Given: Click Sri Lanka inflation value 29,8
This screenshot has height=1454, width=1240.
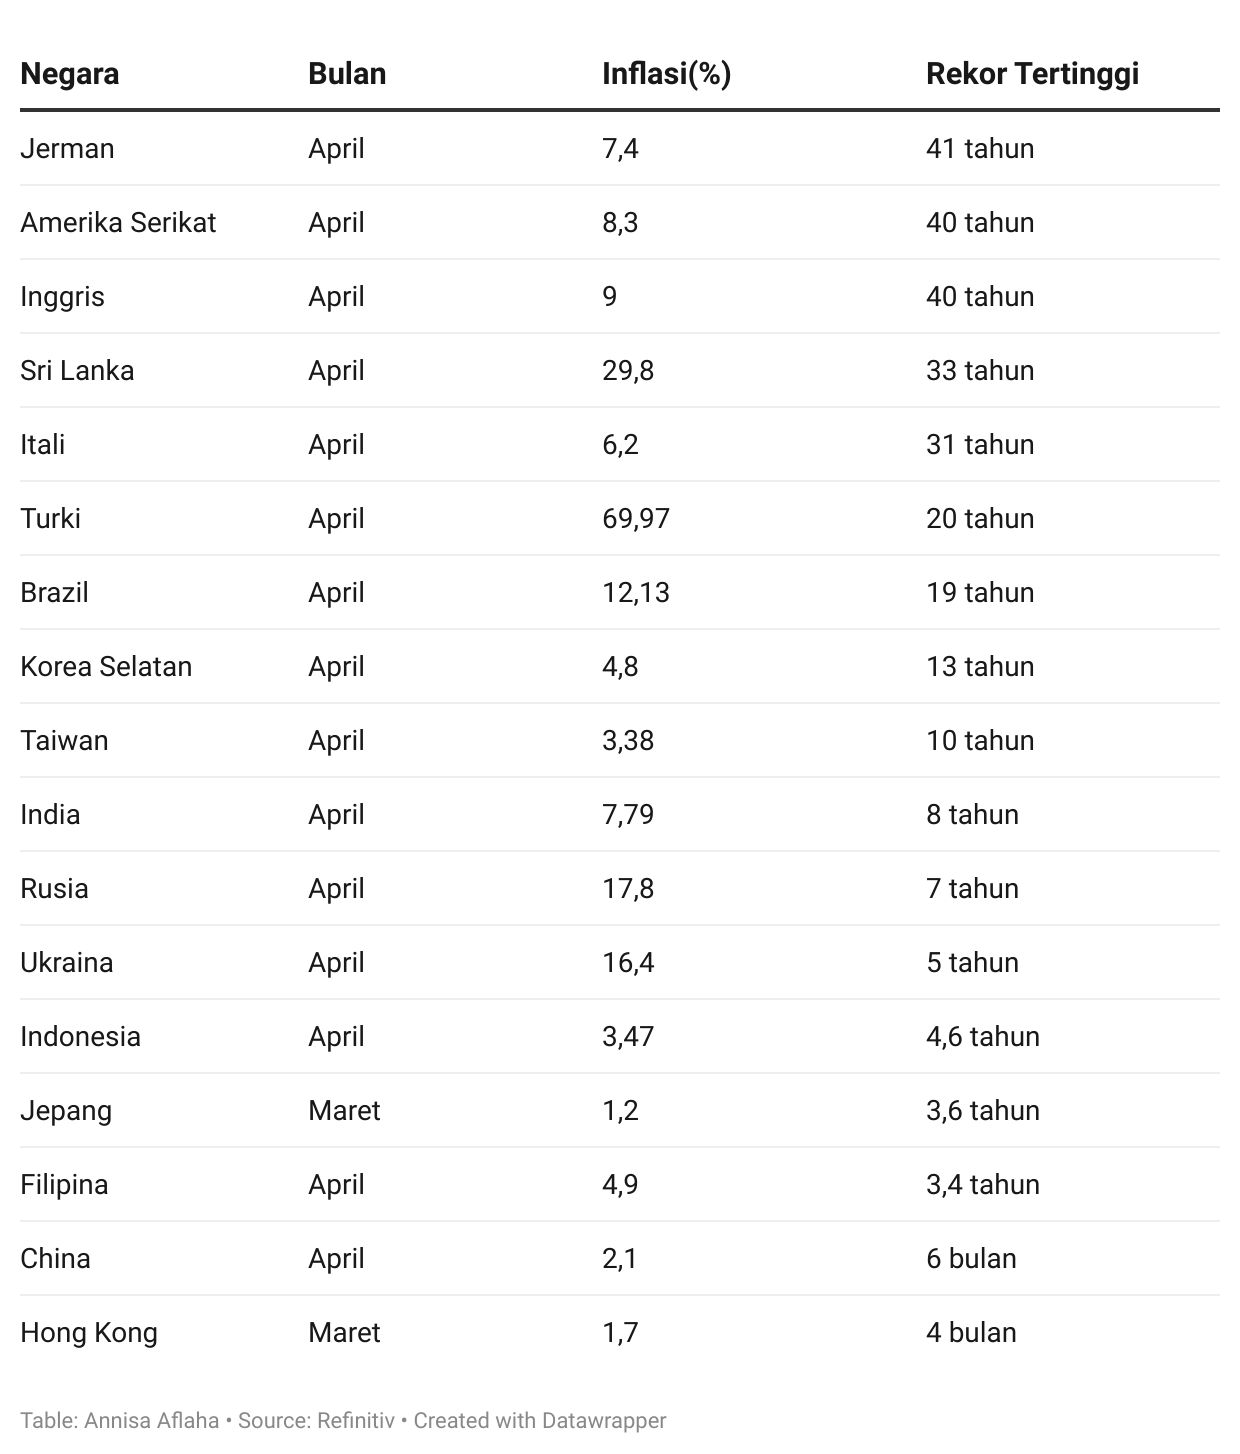Looking at the screenshot, I should pyautogui.click(x=628, y=370).
